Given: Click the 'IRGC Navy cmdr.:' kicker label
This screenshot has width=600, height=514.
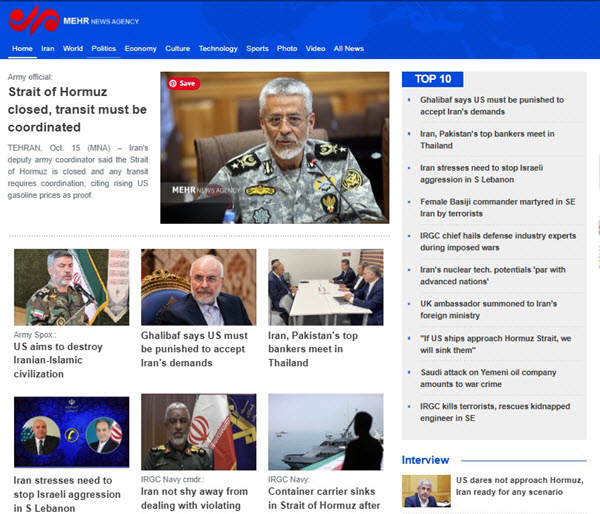Looking at the screenshot, I should tap(172, 479).
